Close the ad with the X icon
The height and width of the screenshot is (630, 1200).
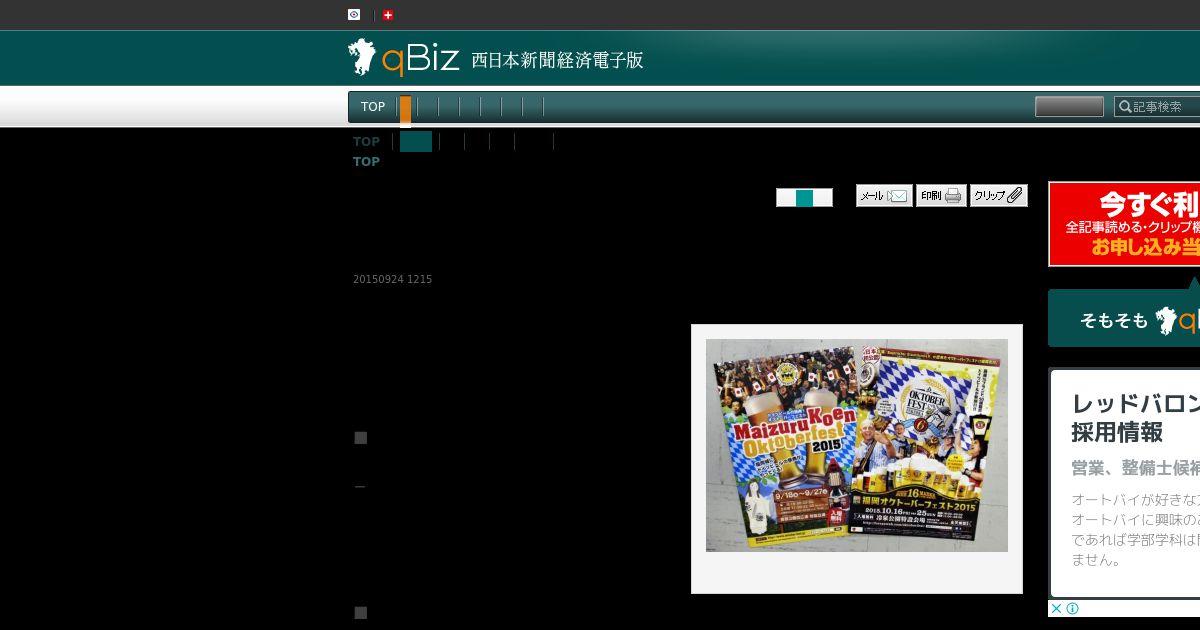click(x=1056, y=608)
